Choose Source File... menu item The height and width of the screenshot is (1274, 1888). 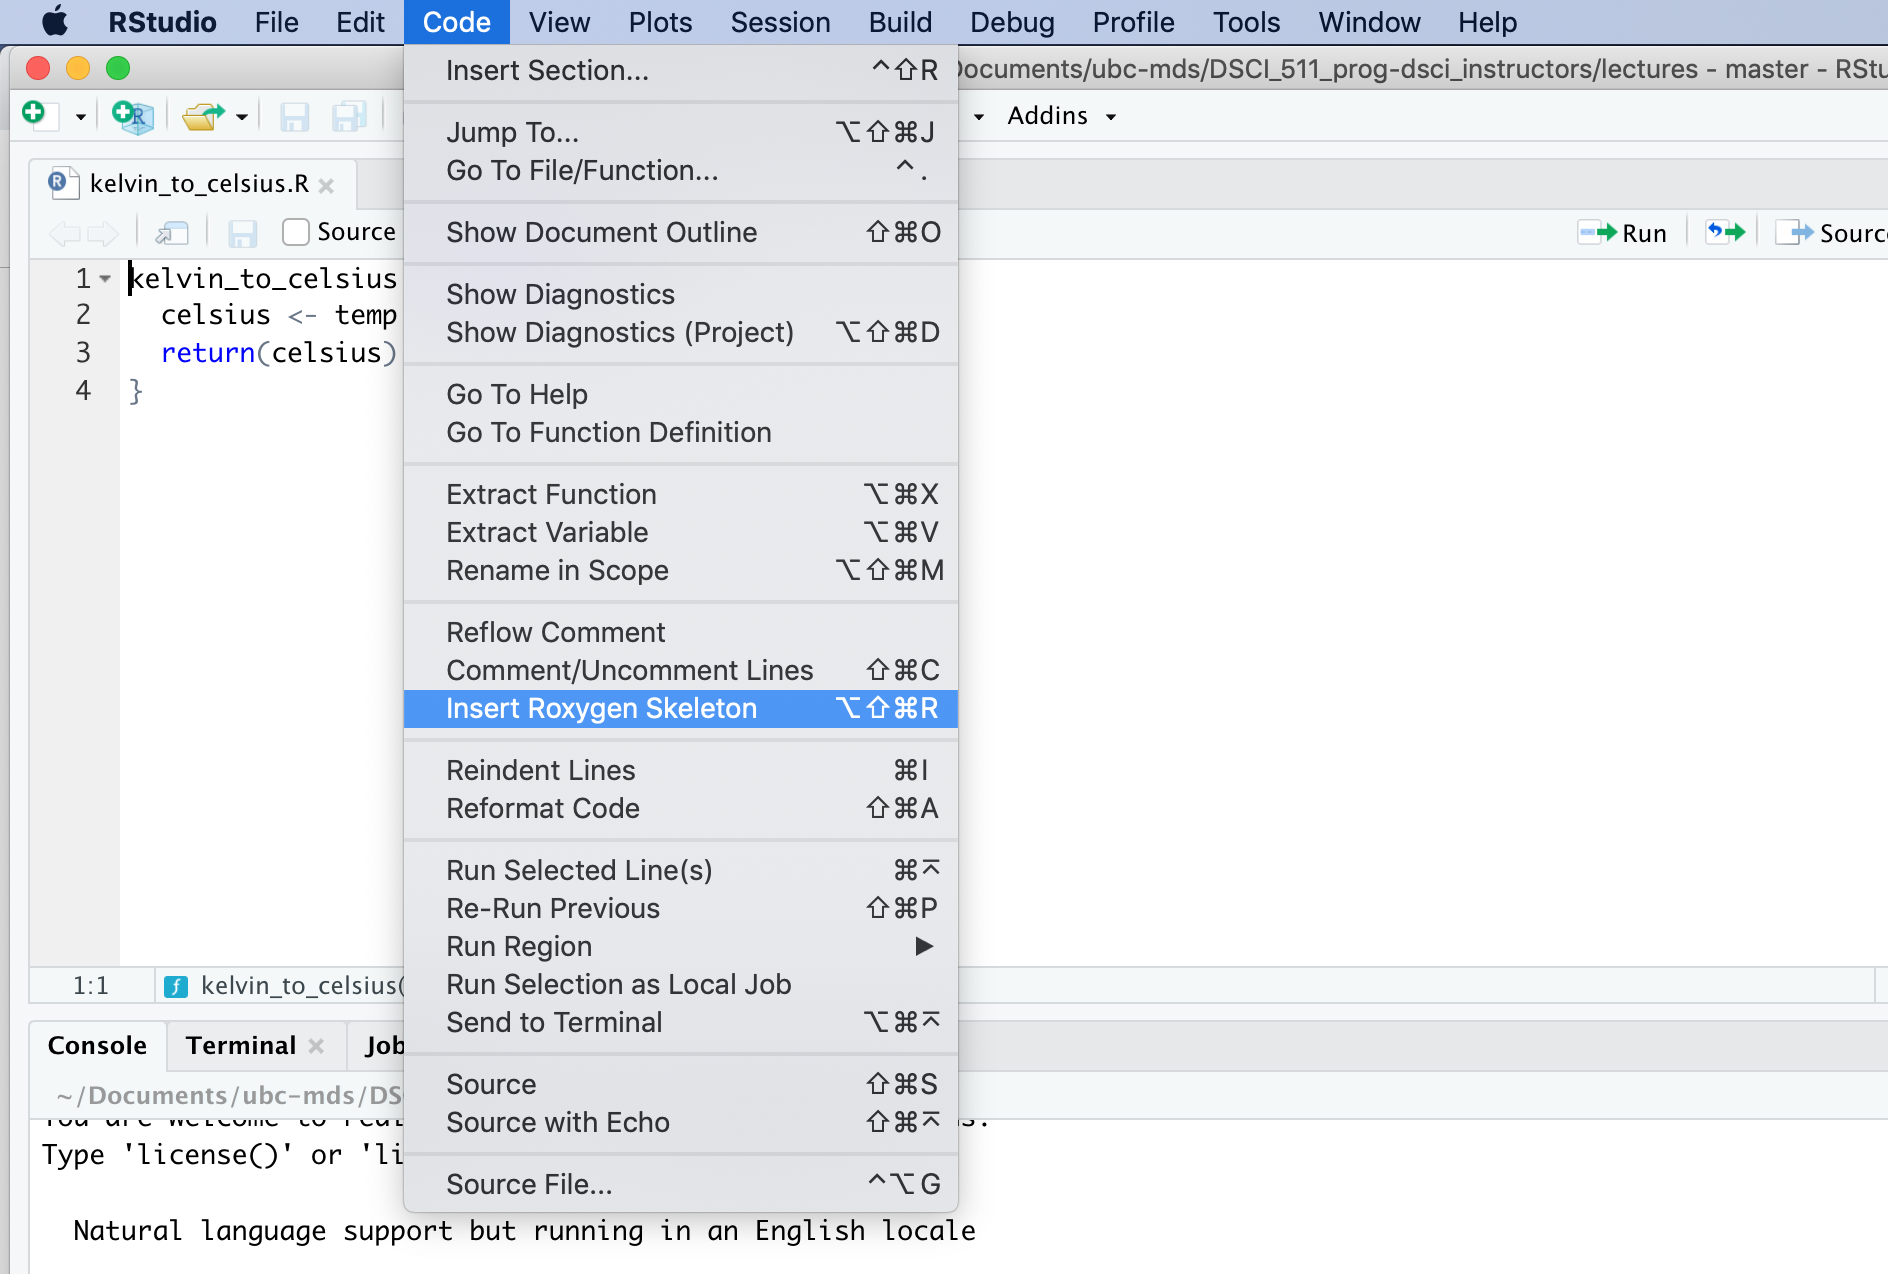click(681, 1184)
